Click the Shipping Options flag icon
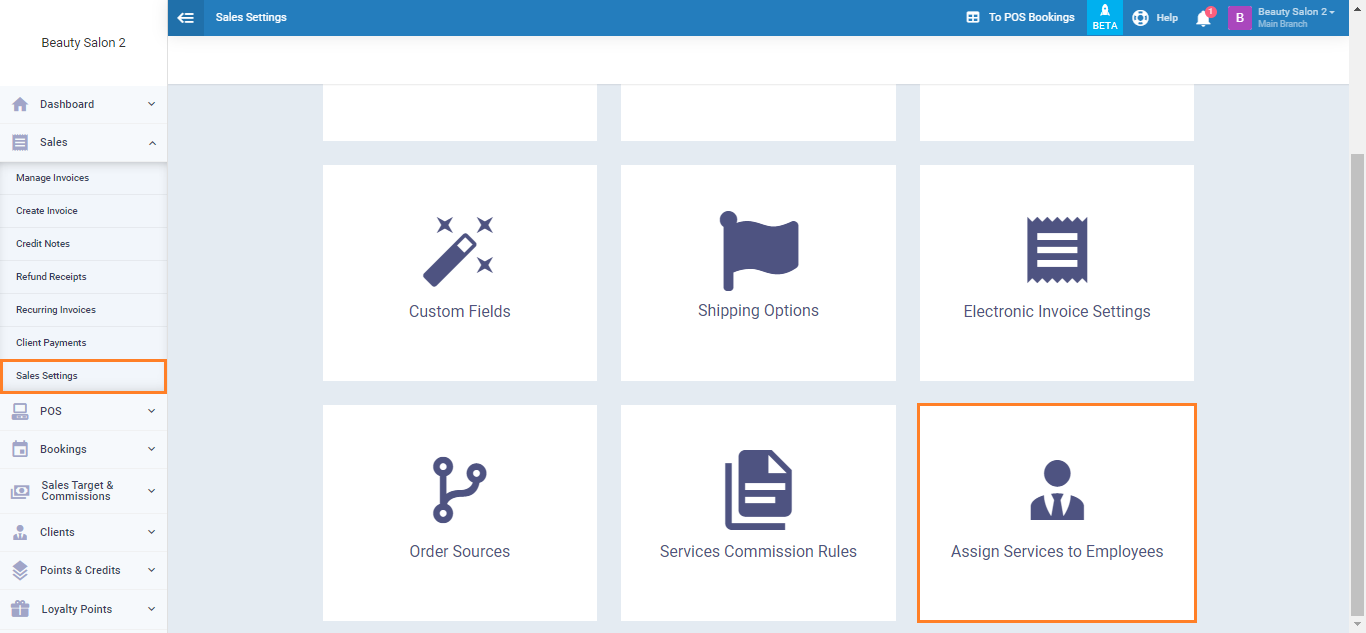The height and width of the screenshot is (633, 1366). click(758, 251)
